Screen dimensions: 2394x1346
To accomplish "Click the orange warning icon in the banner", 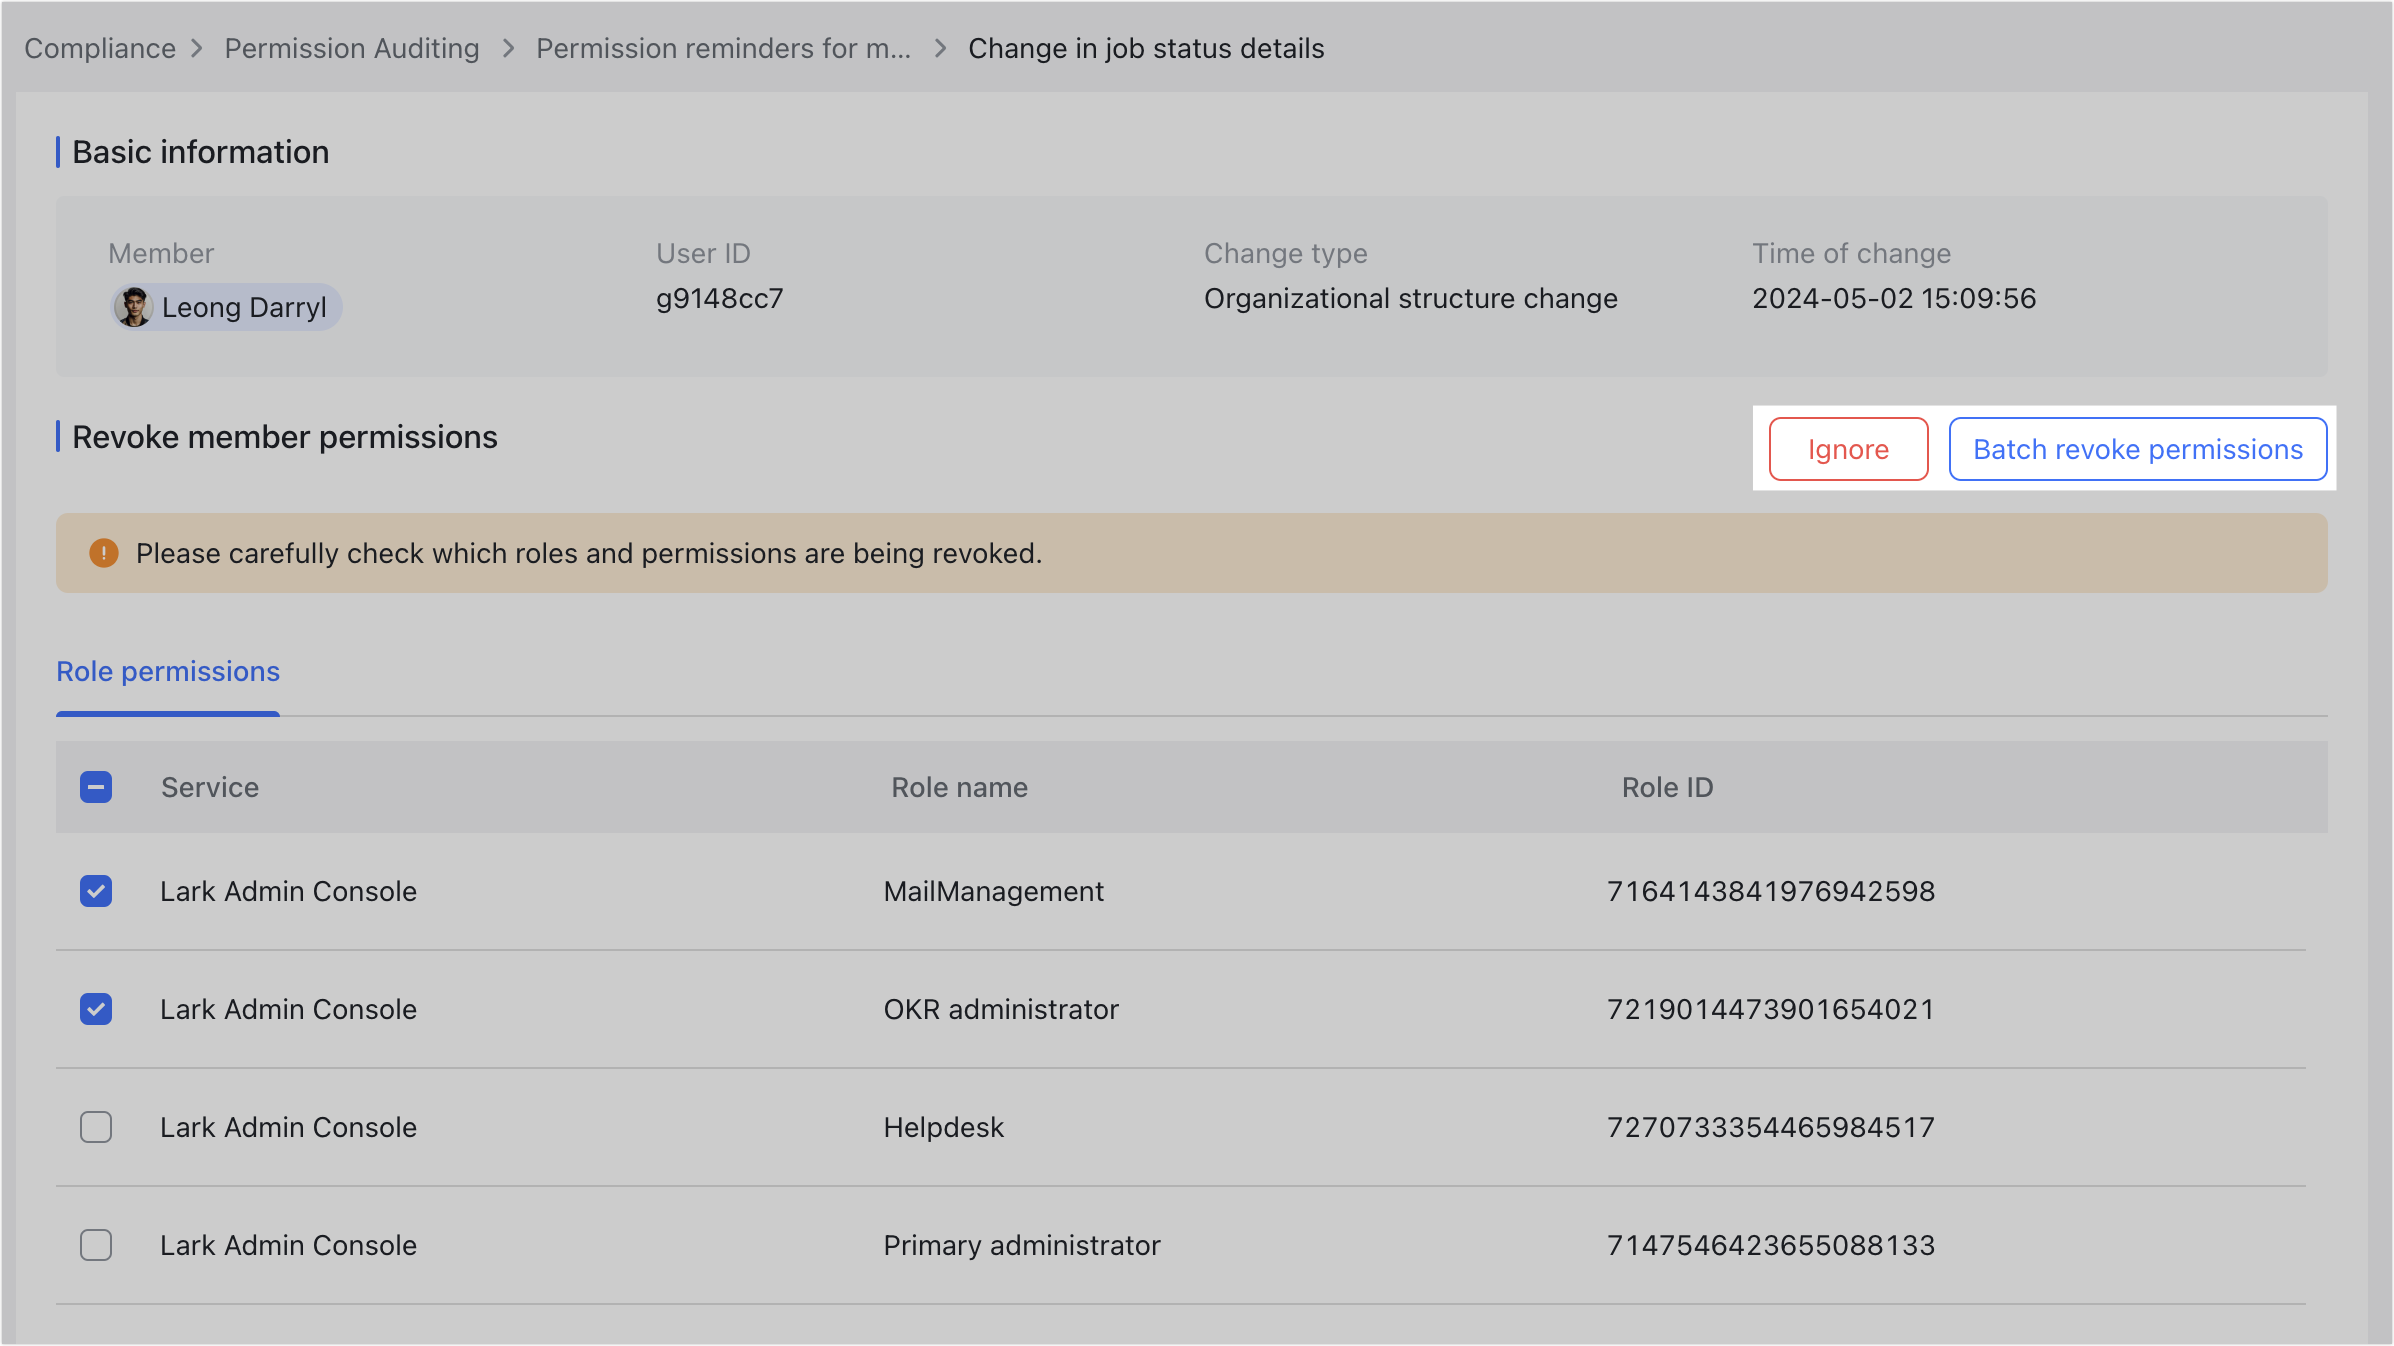I will (103, 552).
